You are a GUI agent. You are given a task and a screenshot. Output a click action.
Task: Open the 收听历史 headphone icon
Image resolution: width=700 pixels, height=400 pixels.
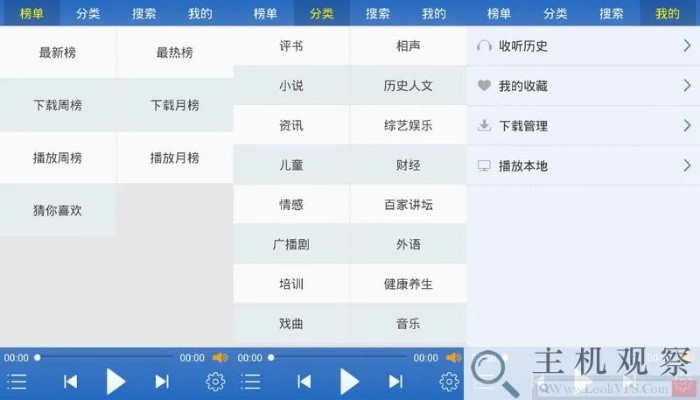pyautogui.click(x=484, y=46)
